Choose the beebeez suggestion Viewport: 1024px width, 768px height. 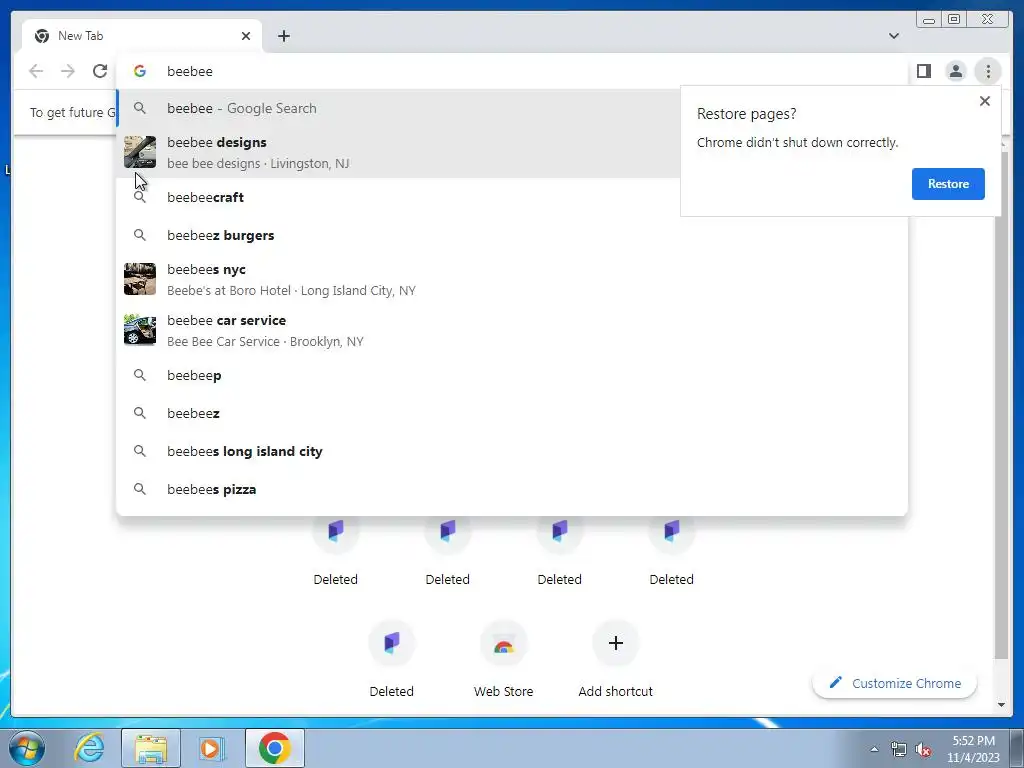coord(512,413)
